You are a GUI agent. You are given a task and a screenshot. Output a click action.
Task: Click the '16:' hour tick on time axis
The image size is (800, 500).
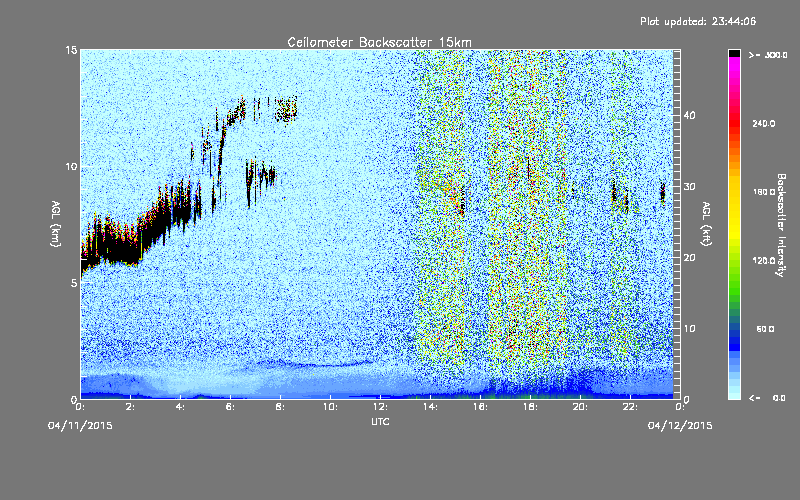click(x=481, y=407)
